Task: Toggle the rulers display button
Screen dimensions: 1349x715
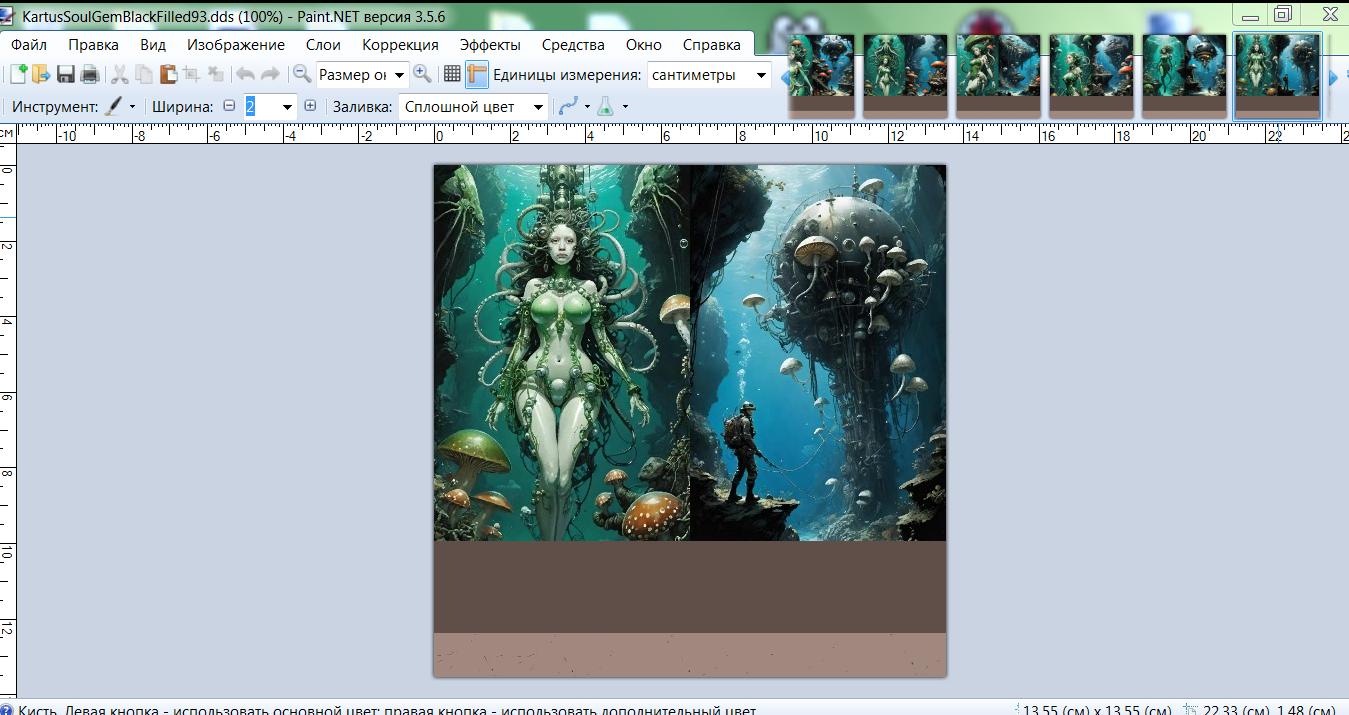Action: tap(476, 74)
